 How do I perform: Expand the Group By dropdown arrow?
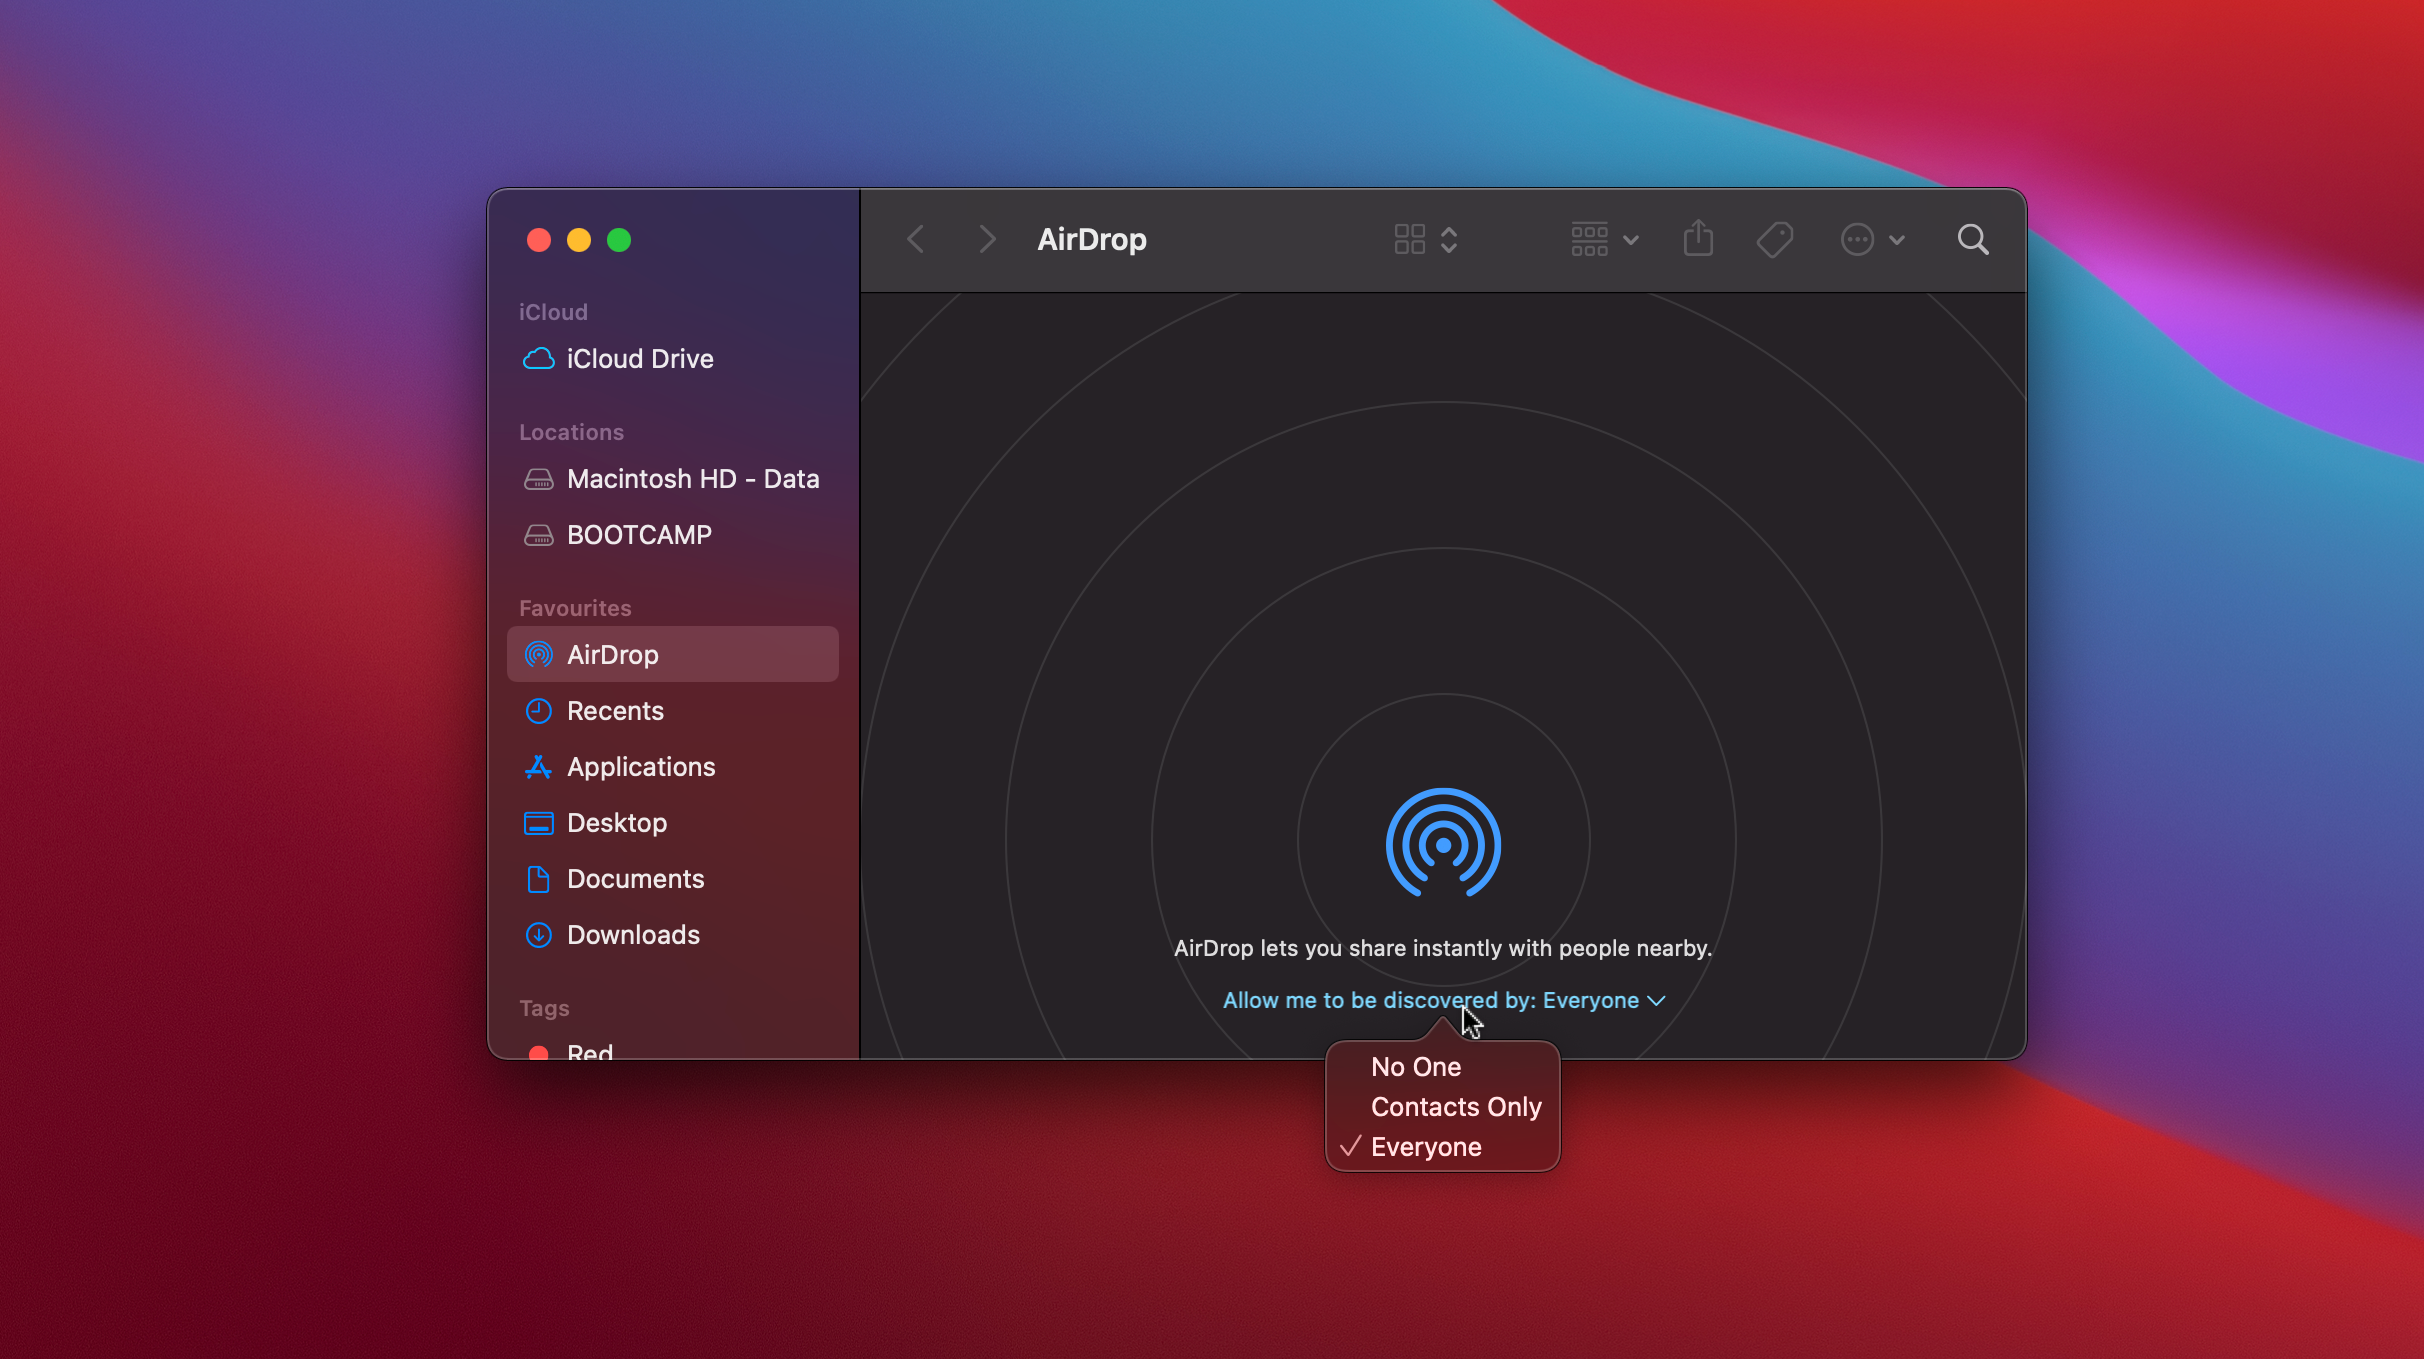pos(1631,241)
